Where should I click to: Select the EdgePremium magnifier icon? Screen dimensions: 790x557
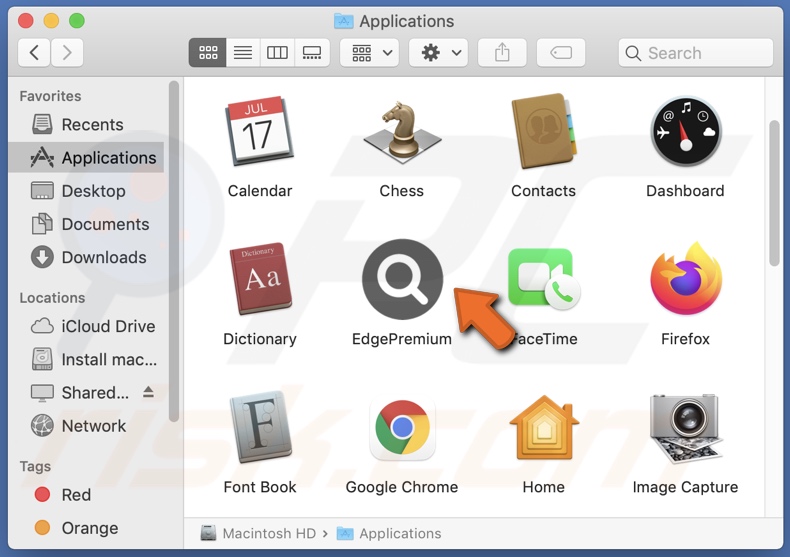coord(402,279)
